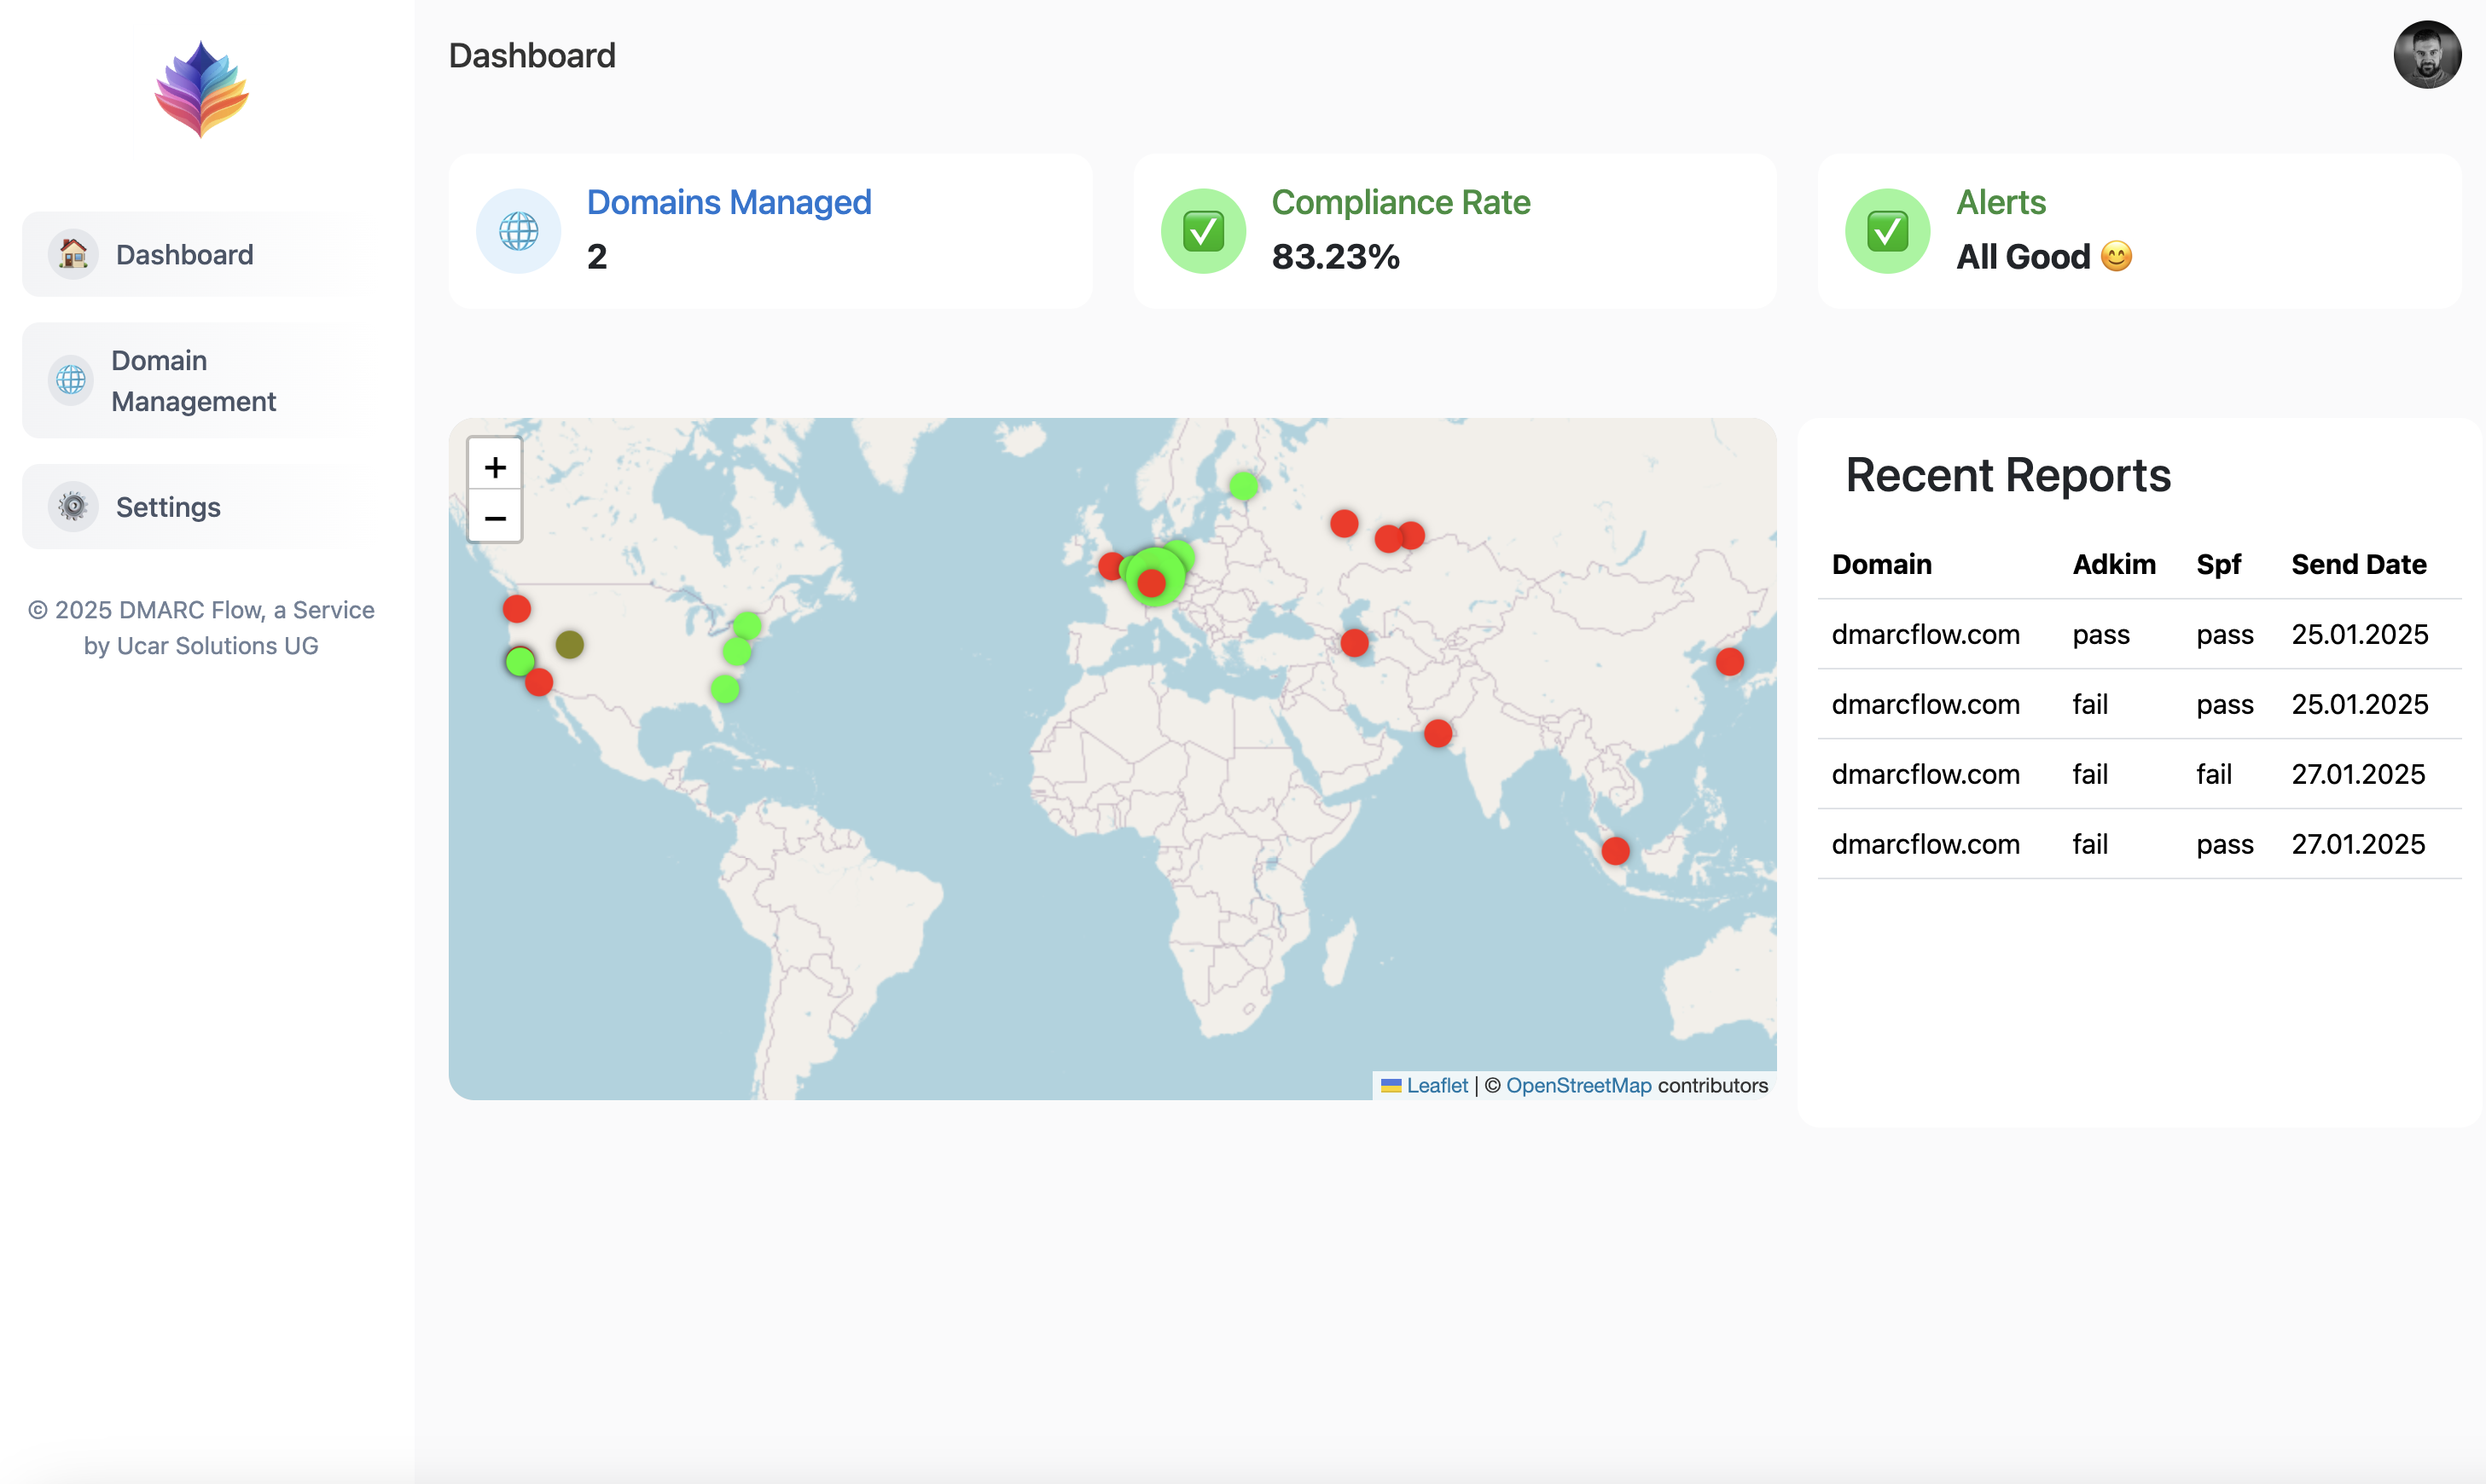Screen dimensions: 2486x1484
Task: Zoom the map out with the minus button
Action: (x=495, y=517)
